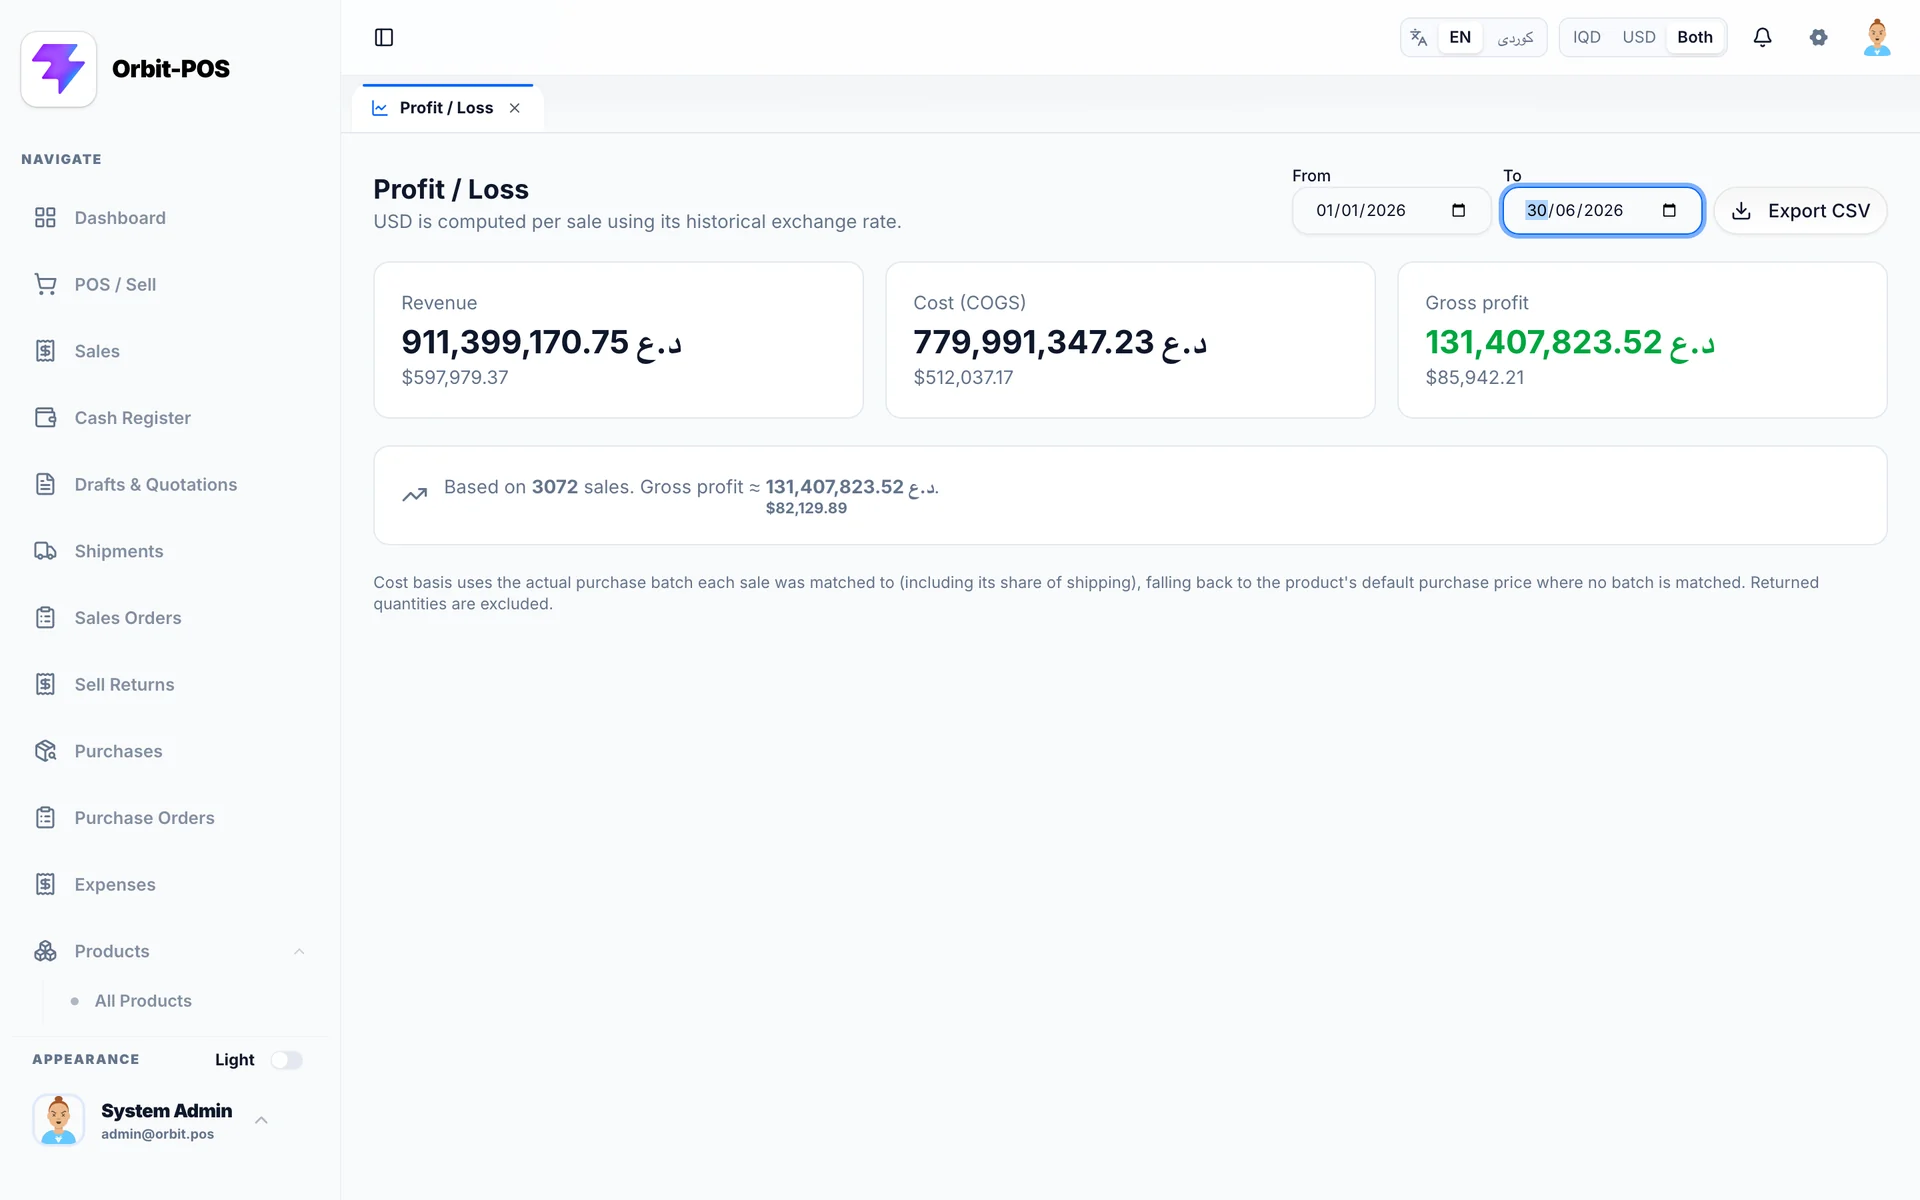Collapse the Products menu chevron

pos(299,951)
